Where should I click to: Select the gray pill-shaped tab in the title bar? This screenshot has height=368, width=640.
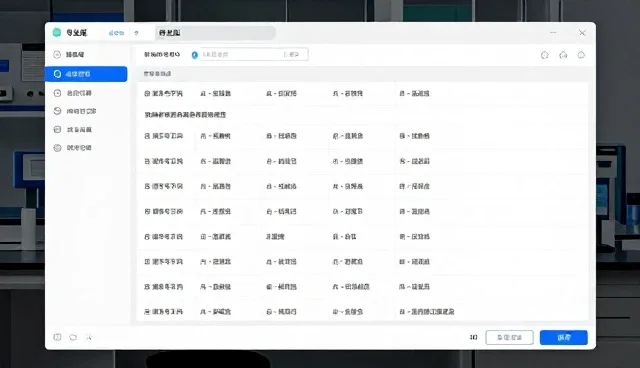click(215, 33)
